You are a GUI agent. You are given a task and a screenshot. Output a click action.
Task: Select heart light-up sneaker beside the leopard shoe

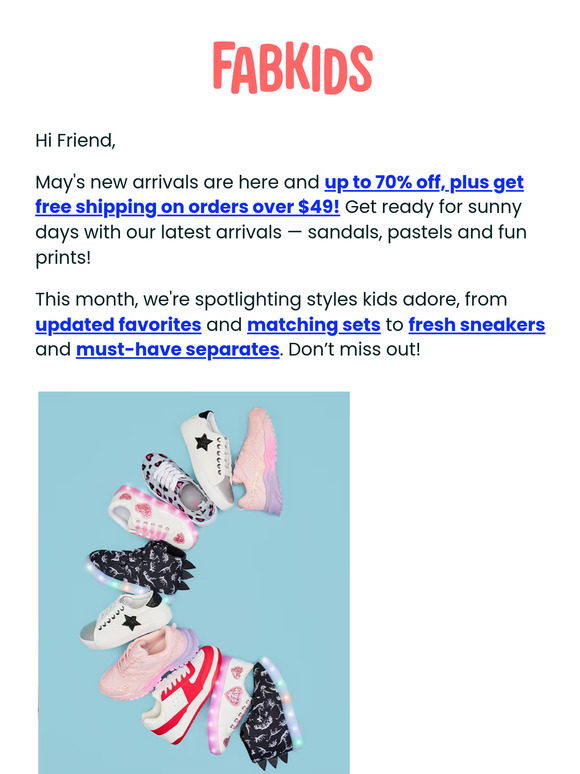click(x=153, y=516)
